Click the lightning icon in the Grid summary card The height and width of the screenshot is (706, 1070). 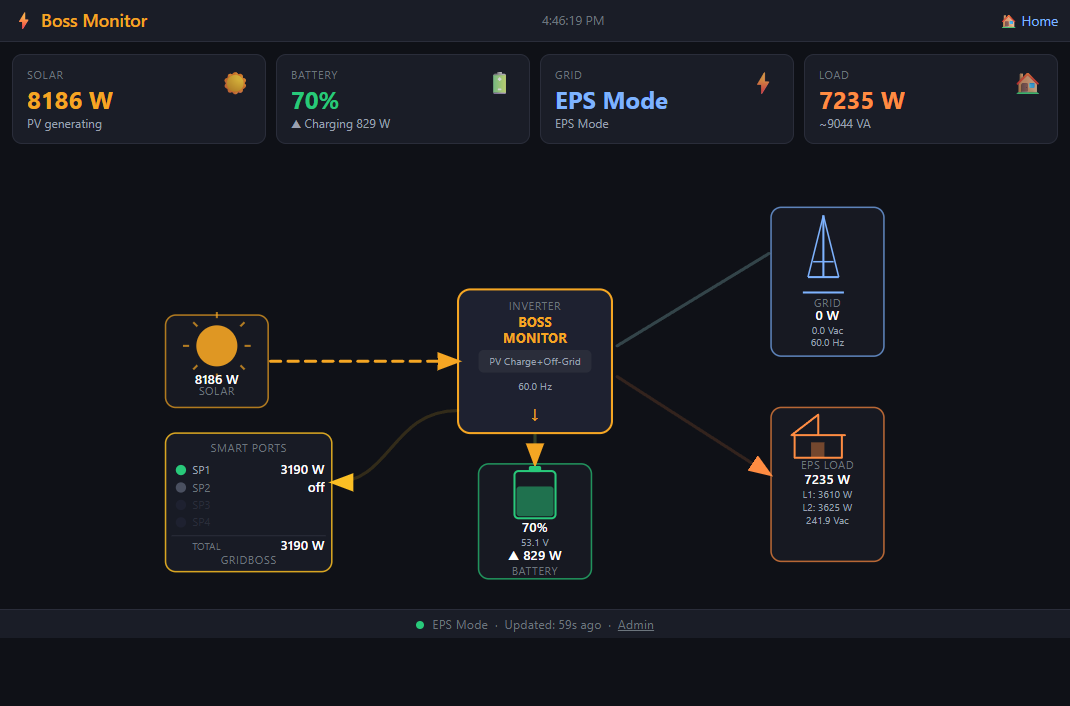point(763,83)
